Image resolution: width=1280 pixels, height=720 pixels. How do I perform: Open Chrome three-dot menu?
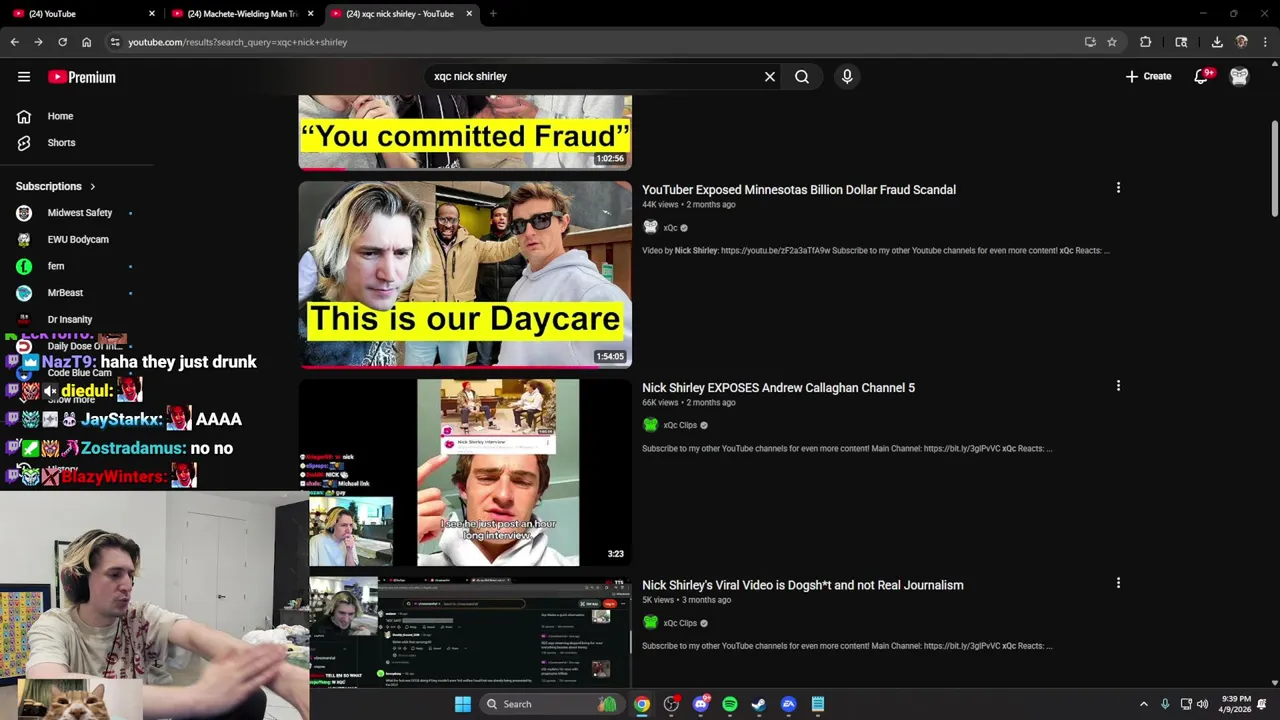click(1266, 42)
